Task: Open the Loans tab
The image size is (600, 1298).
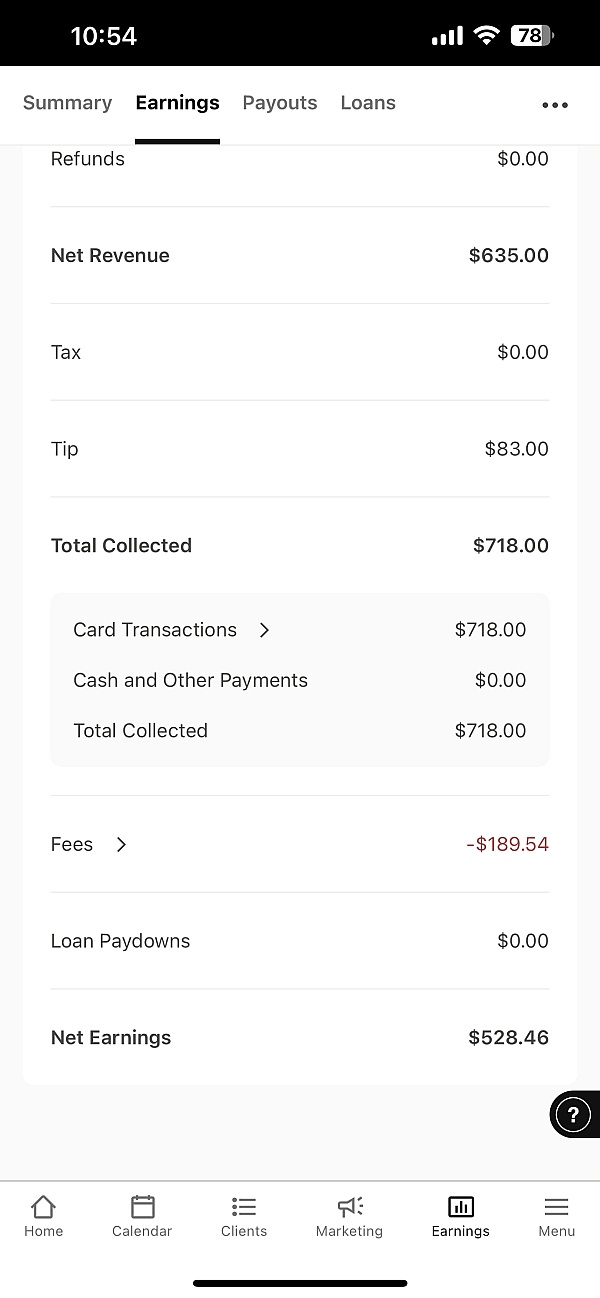Action: pyautogui.click(x=368, y=103)
